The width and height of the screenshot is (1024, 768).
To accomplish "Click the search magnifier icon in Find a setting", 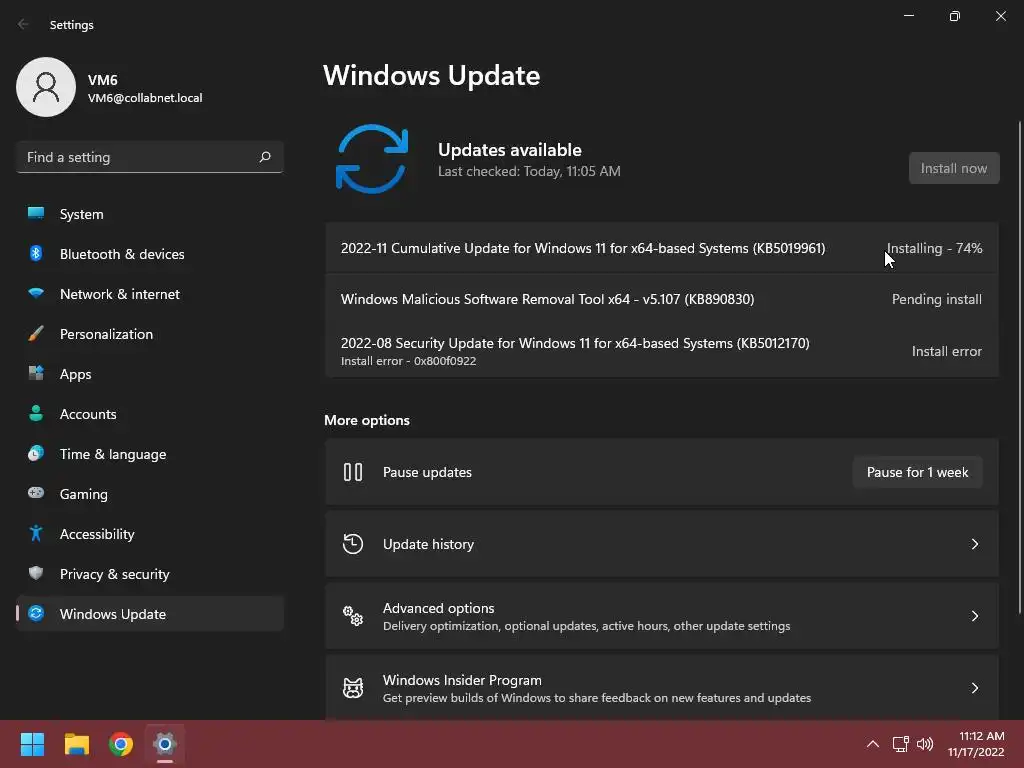I will coord(265,157).
